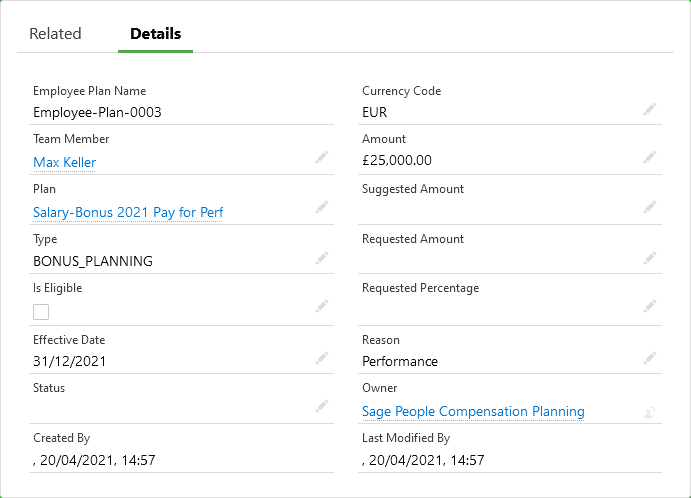The image size is (691, 498).
Task: Click edit pencil in Is Eligible row
Action: point(321,306)
